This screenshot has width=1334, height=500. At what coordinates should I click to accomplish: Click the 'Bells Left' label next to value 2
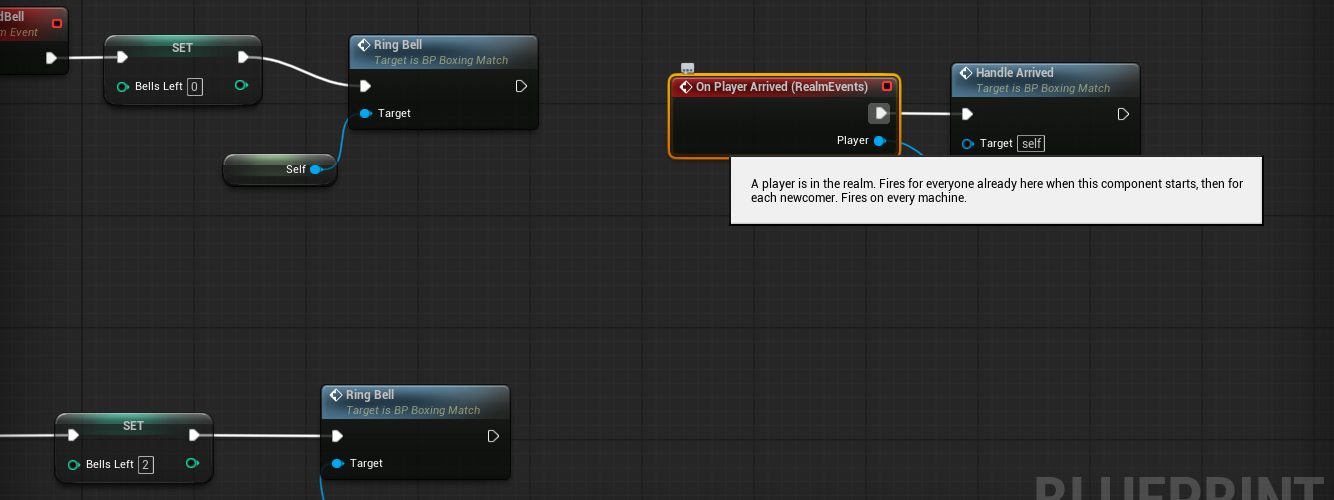(110, 465)
